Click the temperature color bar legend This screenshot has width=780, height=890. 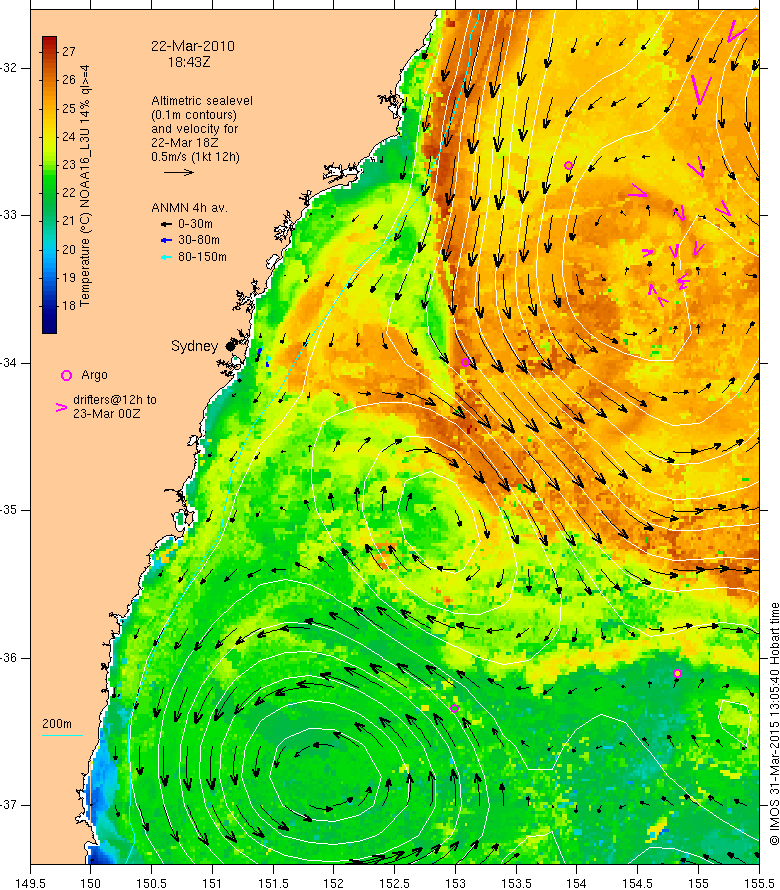point(49,184)
